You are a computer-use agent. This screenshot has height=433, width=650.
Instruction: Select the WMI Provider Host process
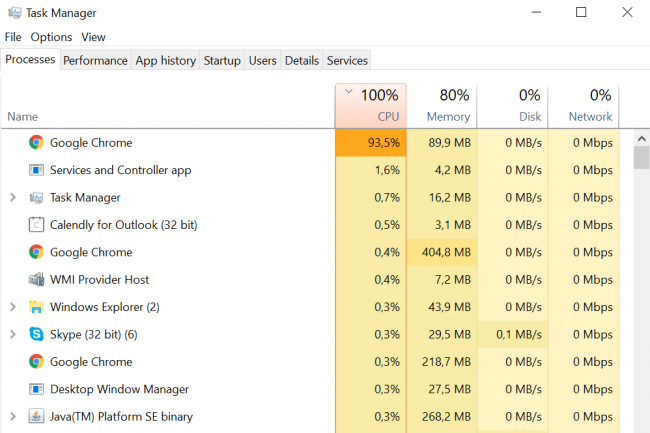(310, 280)
